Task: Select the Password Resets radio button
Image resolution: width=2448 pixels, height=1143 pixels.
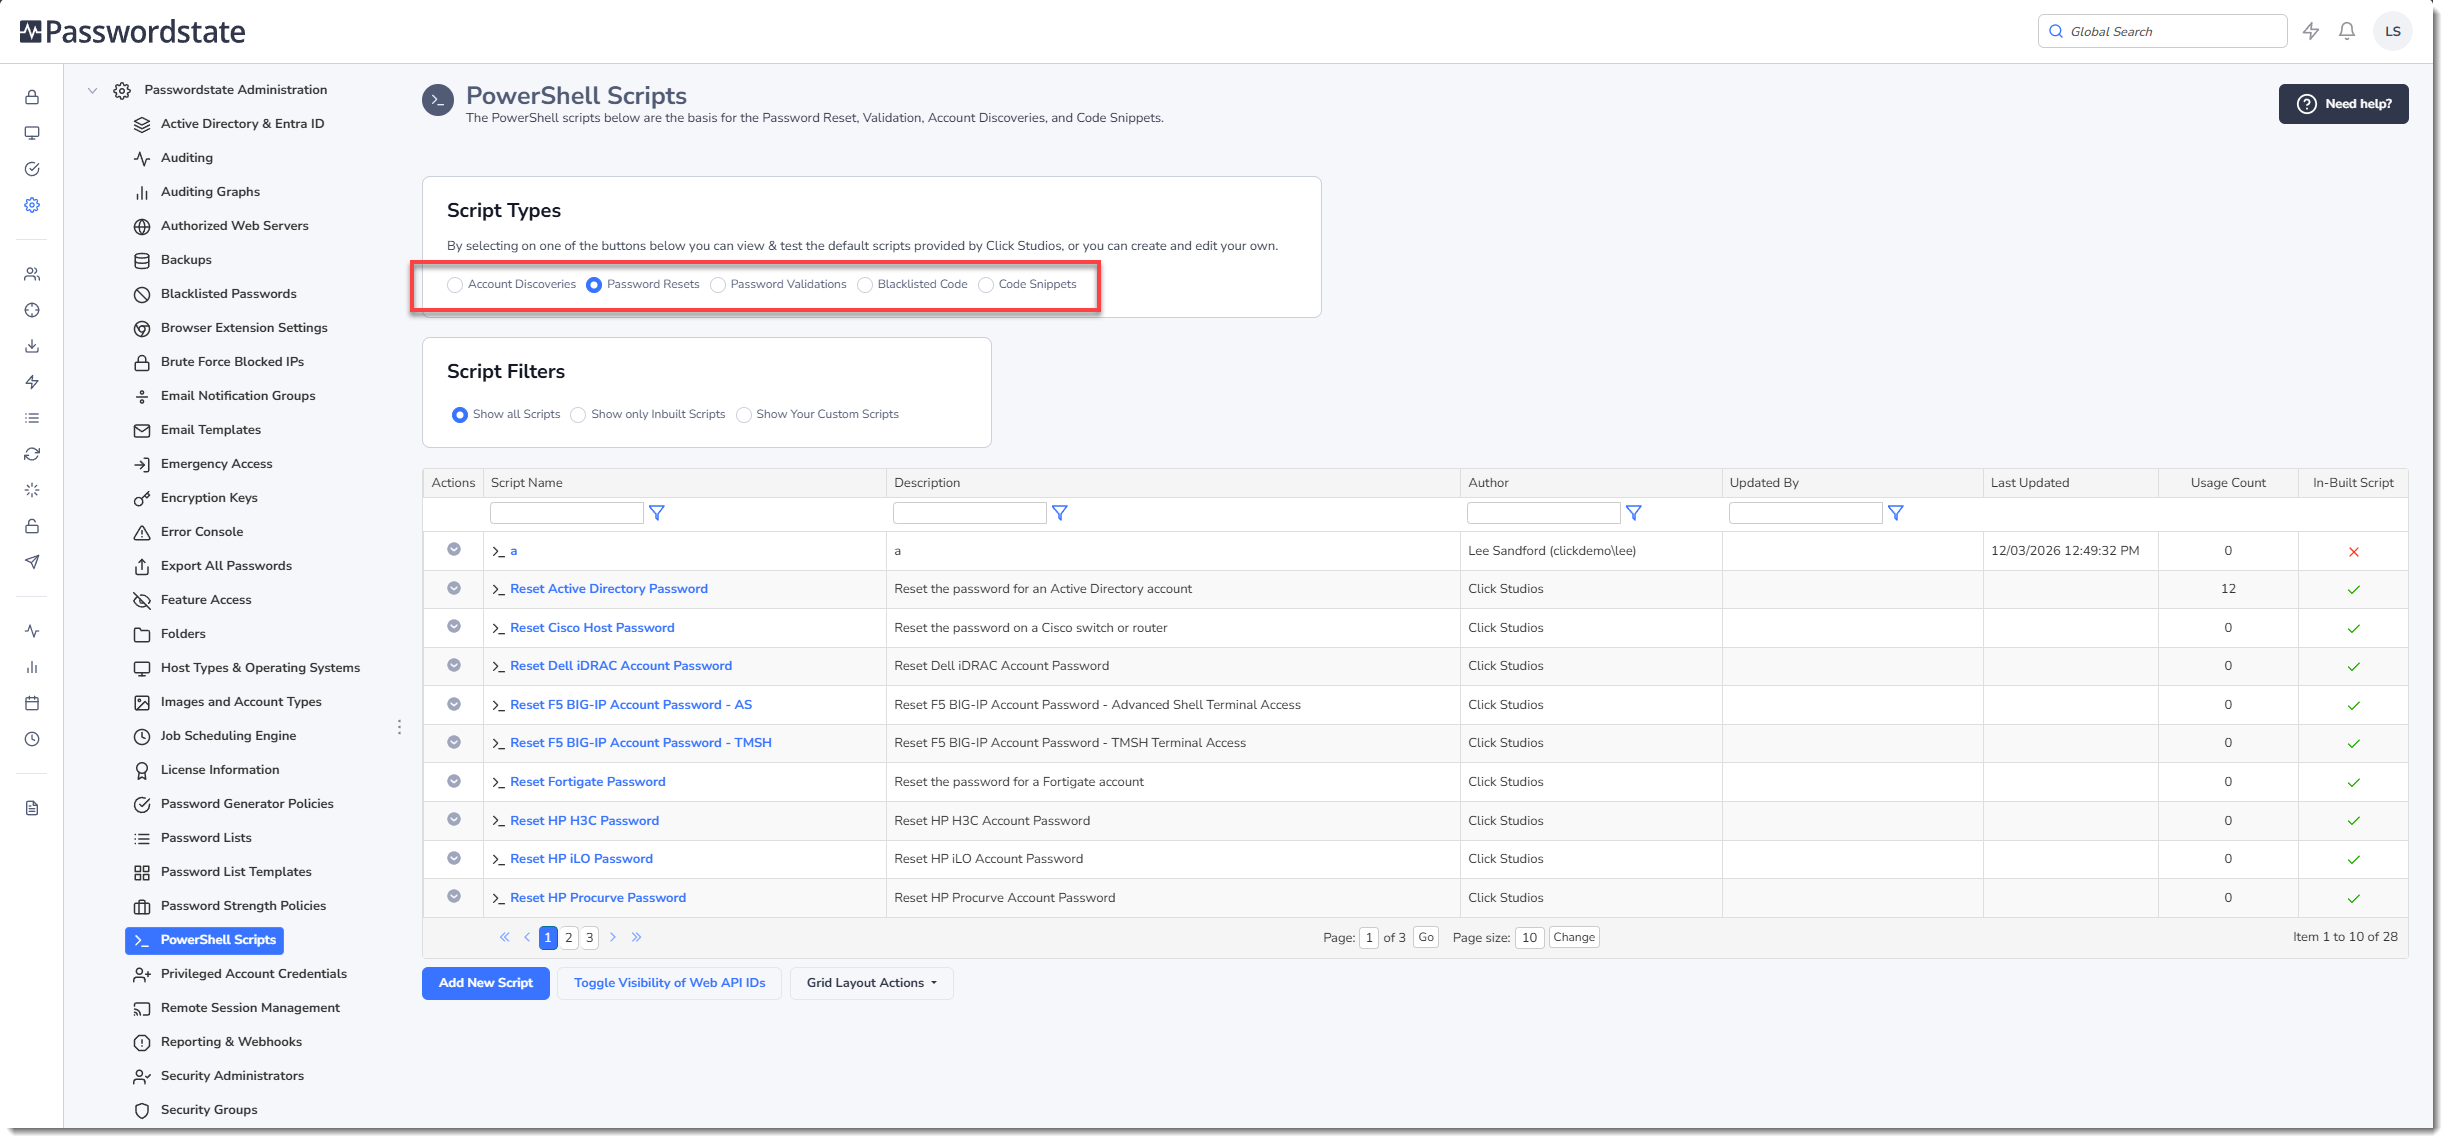Action: (594, 285)
